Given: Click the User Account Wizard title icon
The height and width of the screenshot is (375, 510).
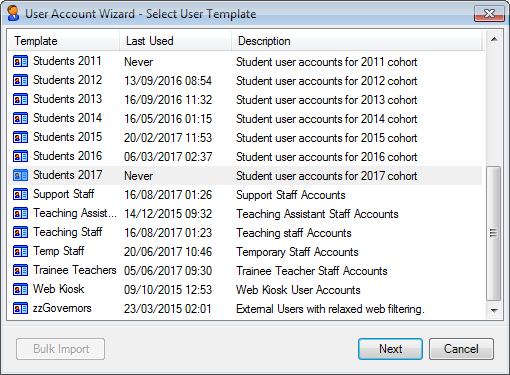Looking at the screenshot, I should [14, 13].
